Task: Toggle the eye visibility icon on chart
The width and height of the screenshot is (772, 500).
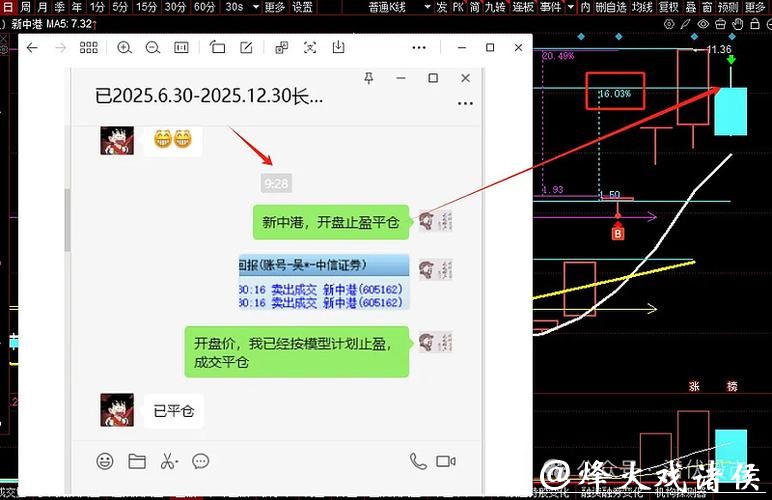Action: [703, 24]
